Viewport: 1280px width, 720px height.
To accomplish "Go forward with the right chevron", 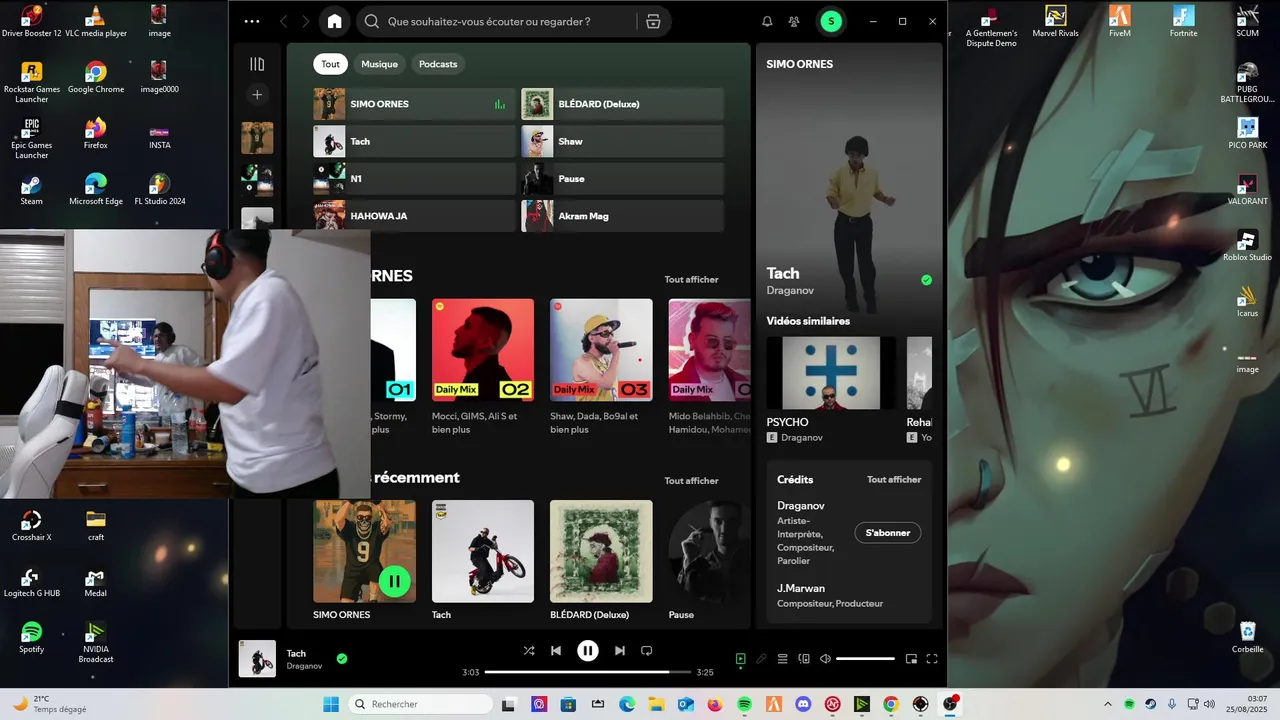I will (306, 21).
